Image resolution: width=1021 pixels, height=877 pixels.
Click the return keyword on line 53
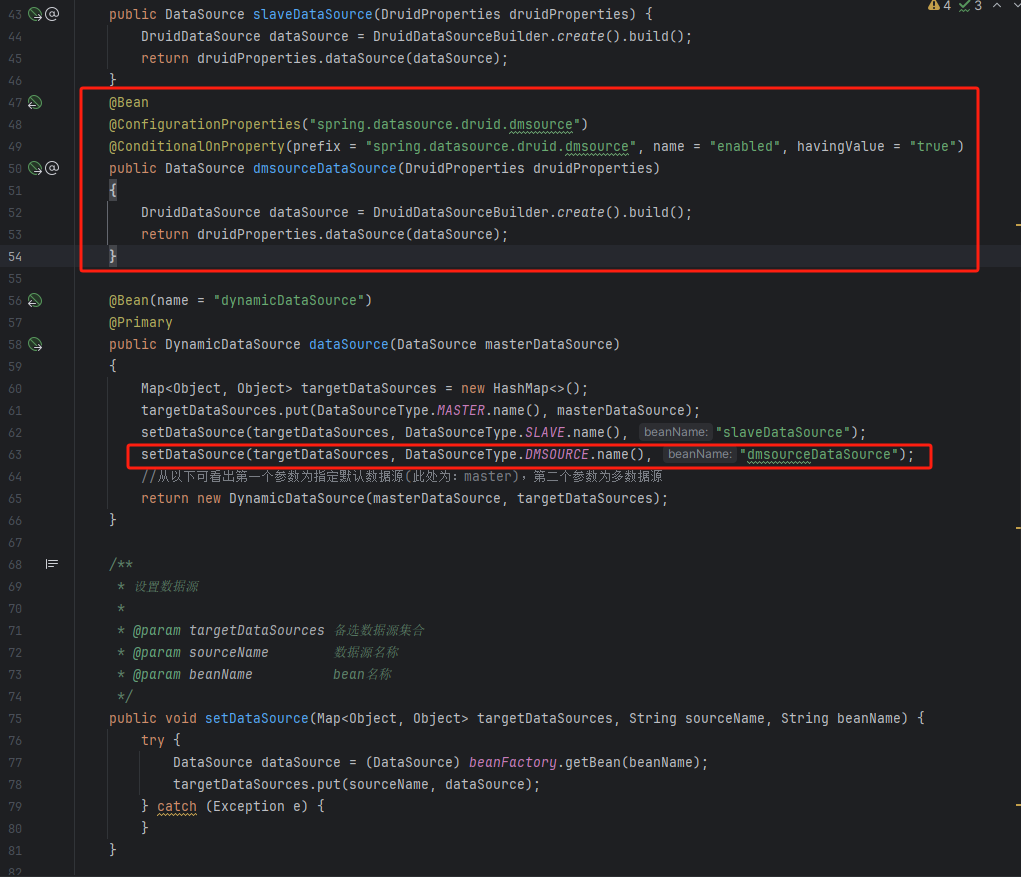pos(165,234)
